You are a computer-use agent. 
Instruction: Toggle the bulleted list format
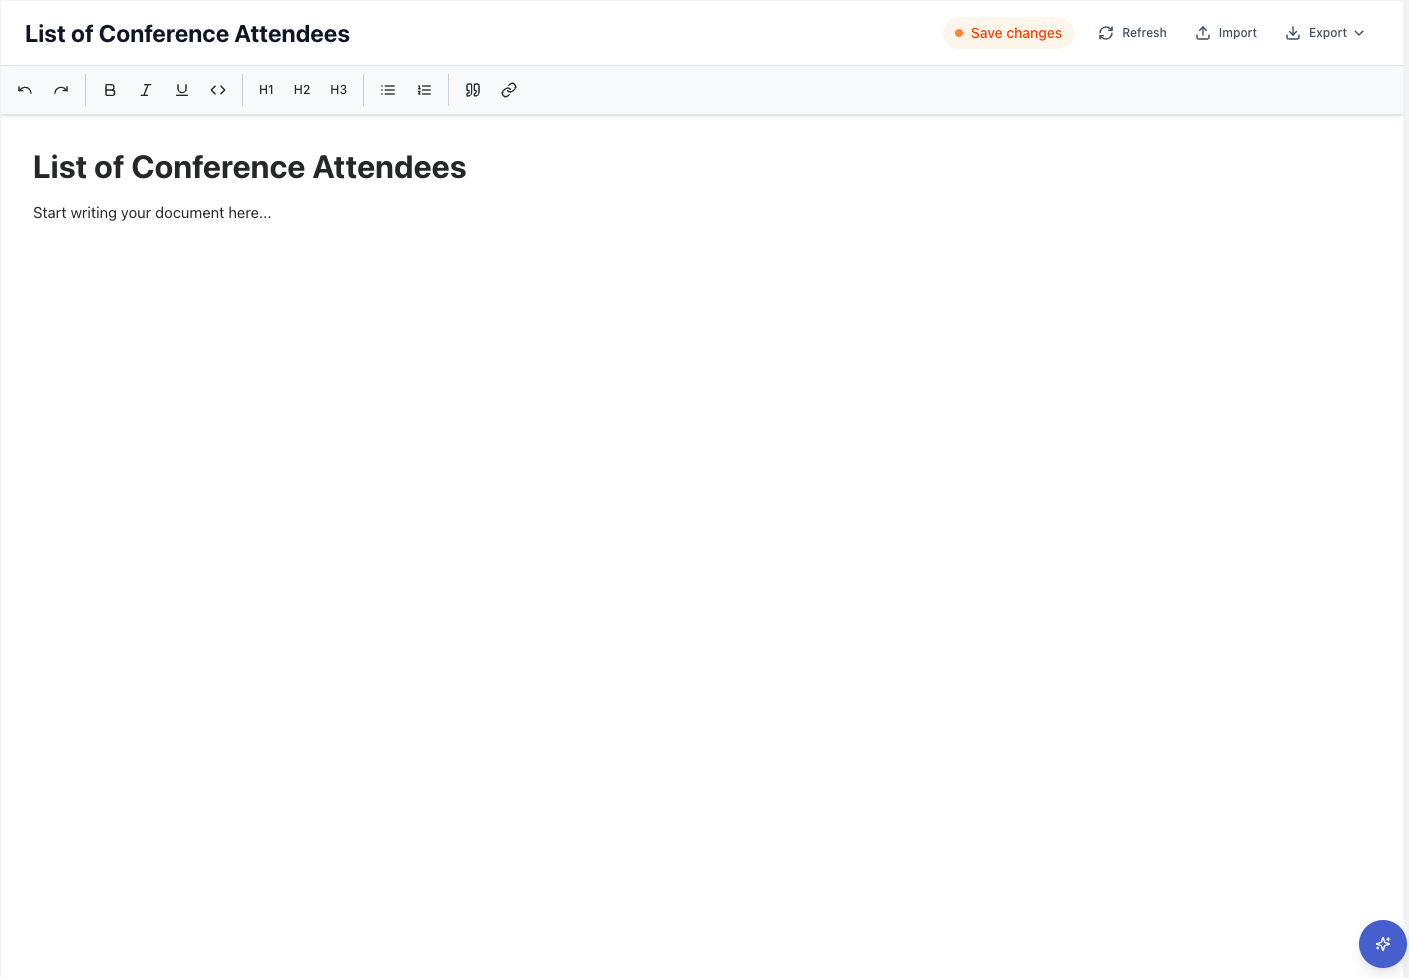point(388,89)
